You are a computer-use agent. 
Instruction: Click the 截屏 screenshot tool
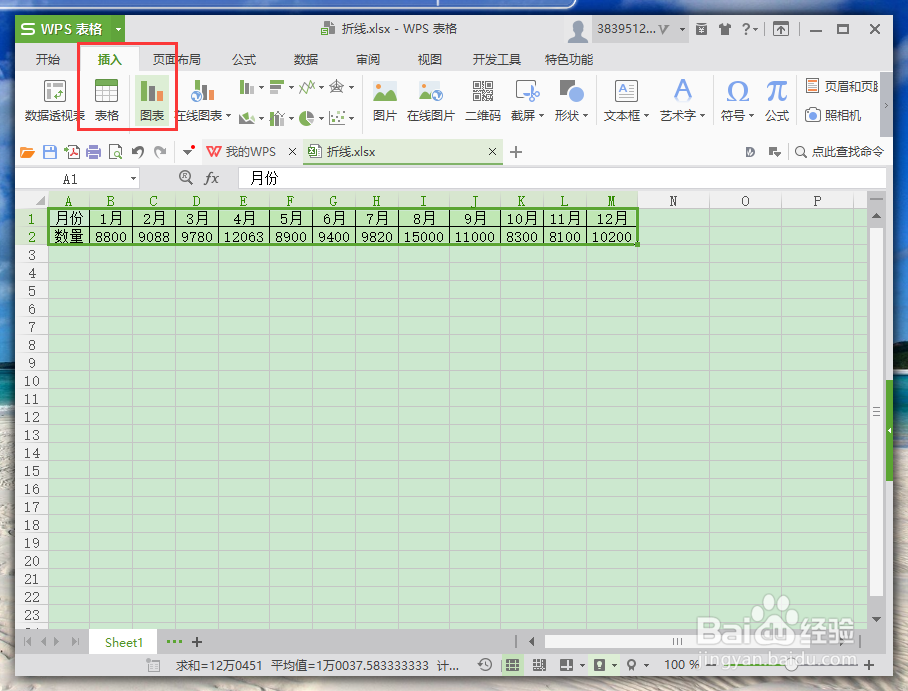[x=527, y=100]
